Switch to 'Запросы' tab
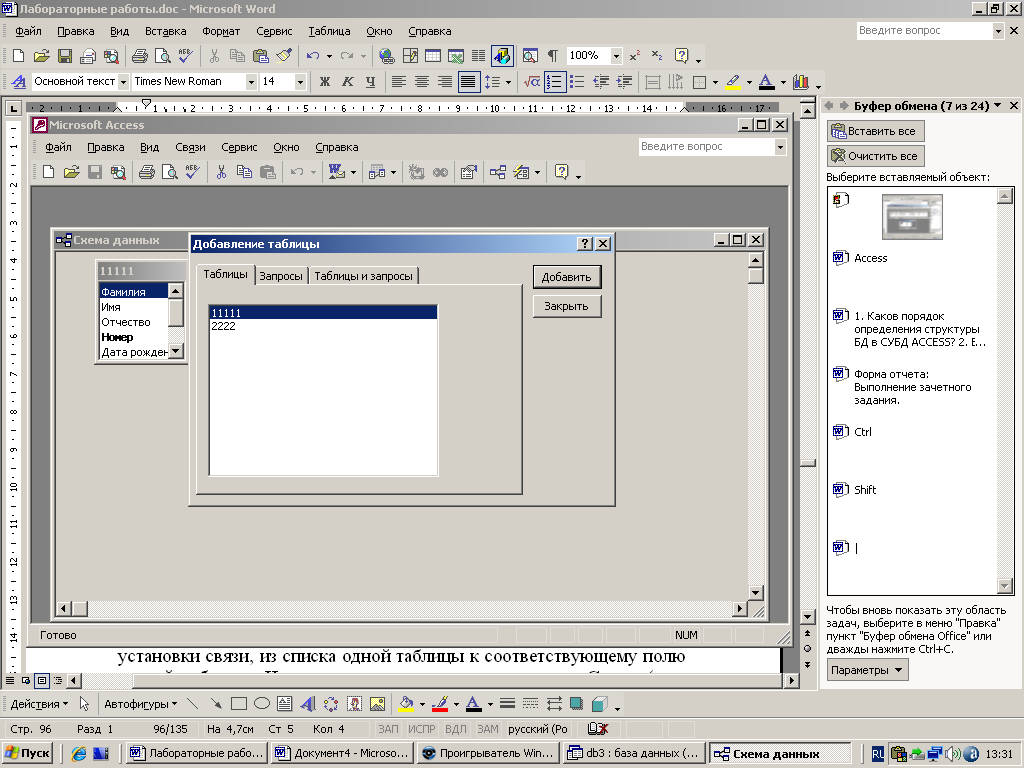The image size is (1024, 768). [x=281, y=276]
